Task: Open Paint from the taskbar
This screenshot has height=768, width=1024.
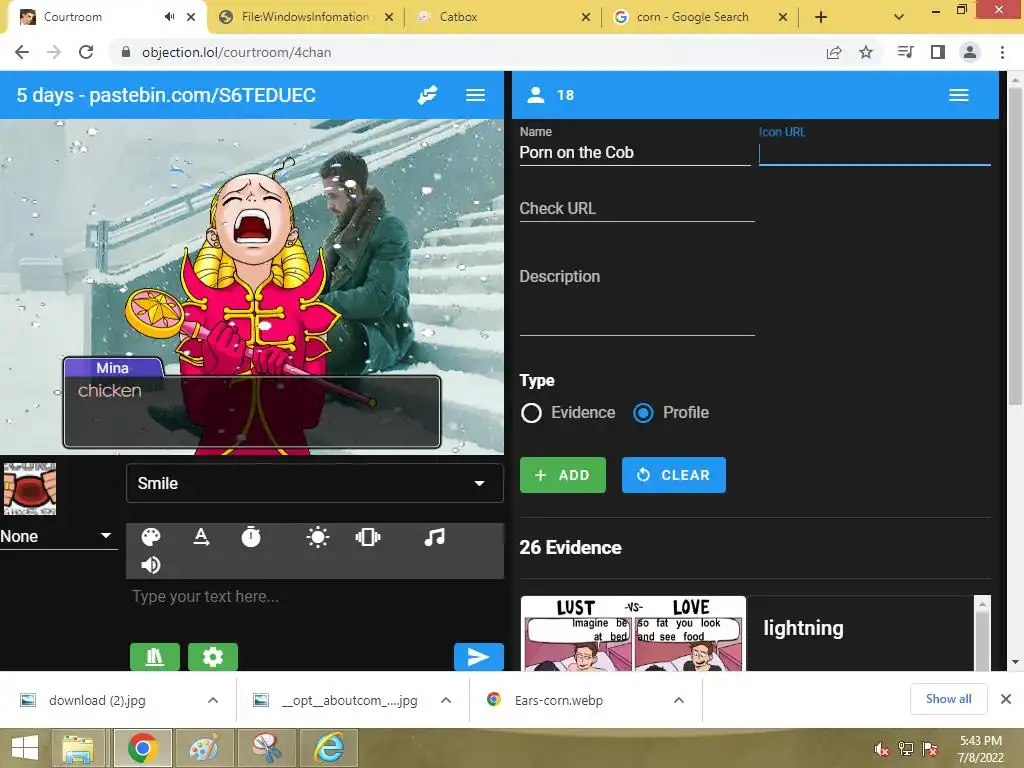Action: [204, 748]
